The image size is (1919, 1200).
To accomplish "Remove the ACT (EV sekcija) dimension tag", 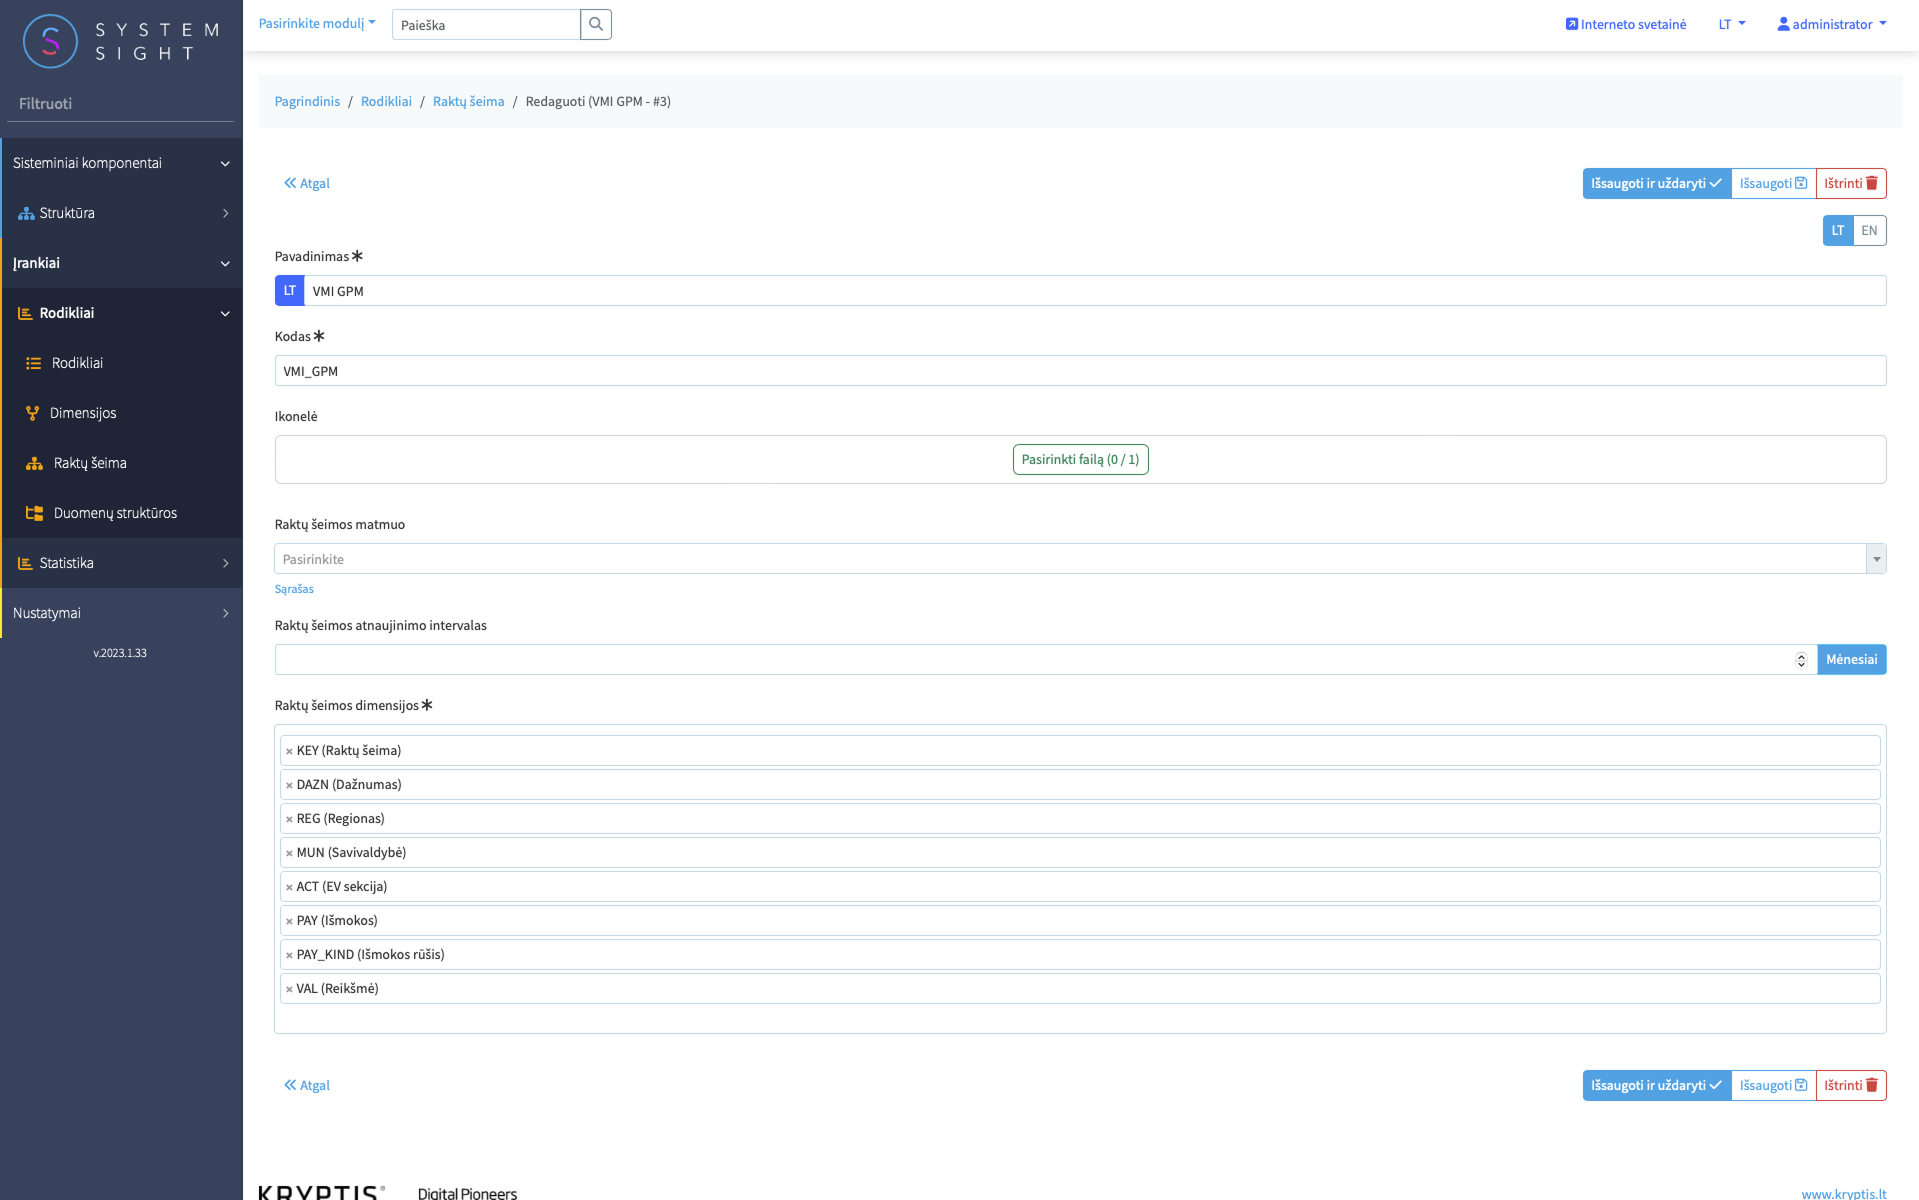I will point(289,887).
